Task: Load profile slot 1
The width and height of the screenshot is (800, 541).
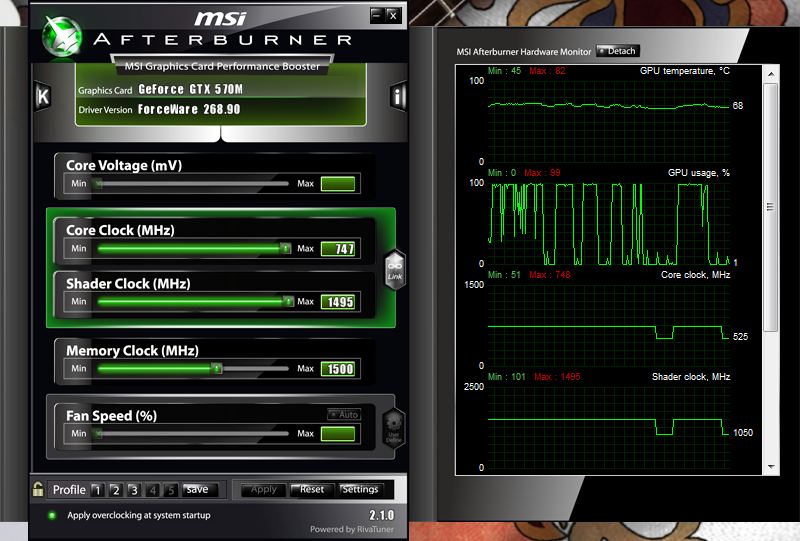Action: 97,490
